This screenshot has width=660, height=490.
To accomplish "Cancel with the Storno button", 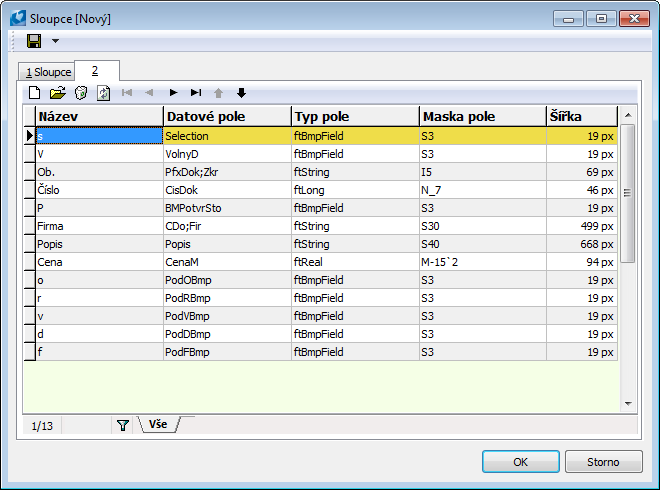I will [603, 462].
